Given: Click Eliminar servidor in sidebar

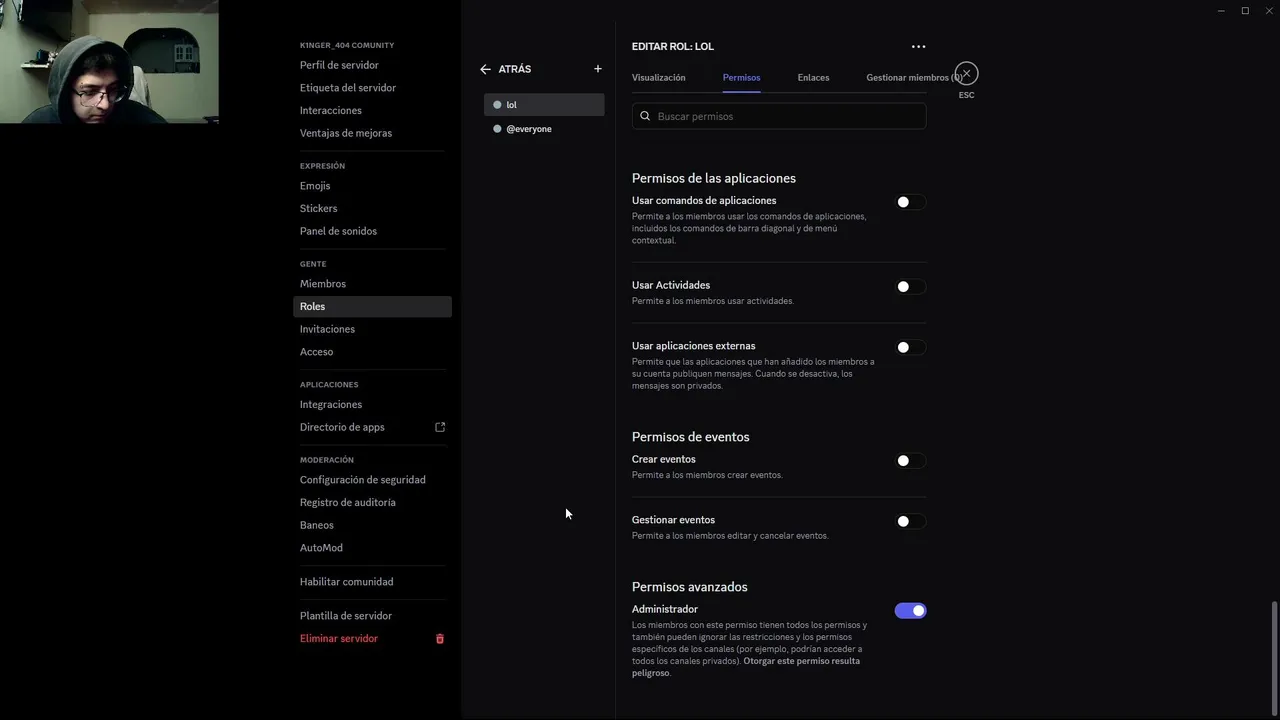Looking at the screenshot, I should (339, 639).
